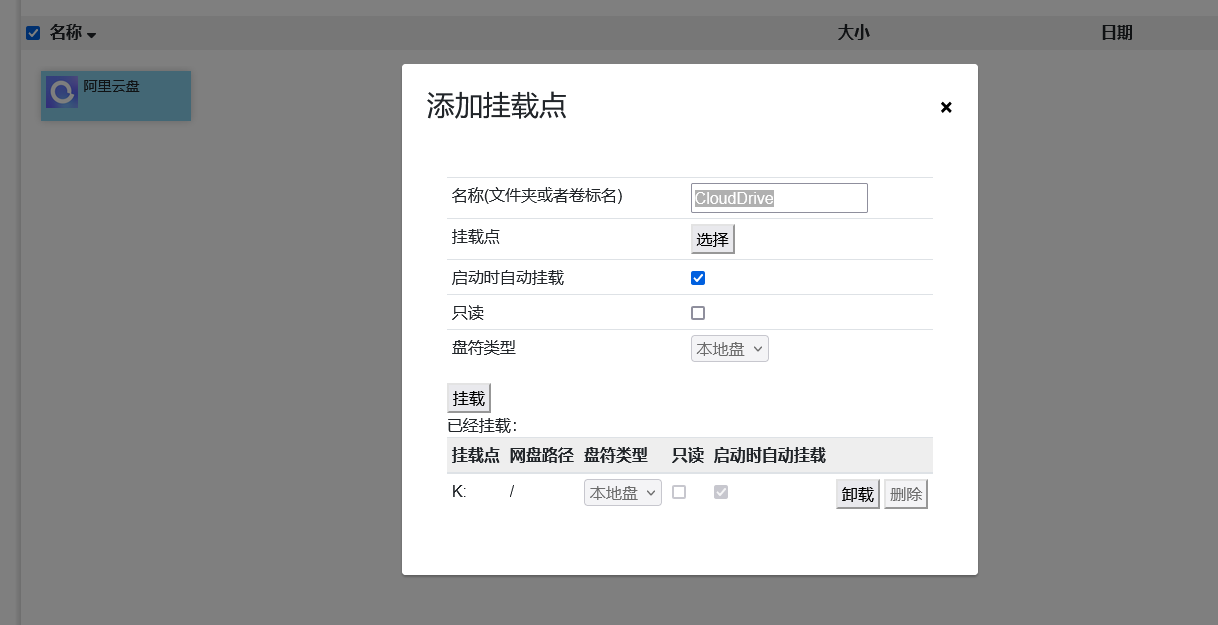Click 卸载 button for K: drive
1218x625 pixels.
pyautogui.click(x=858, y=494)
